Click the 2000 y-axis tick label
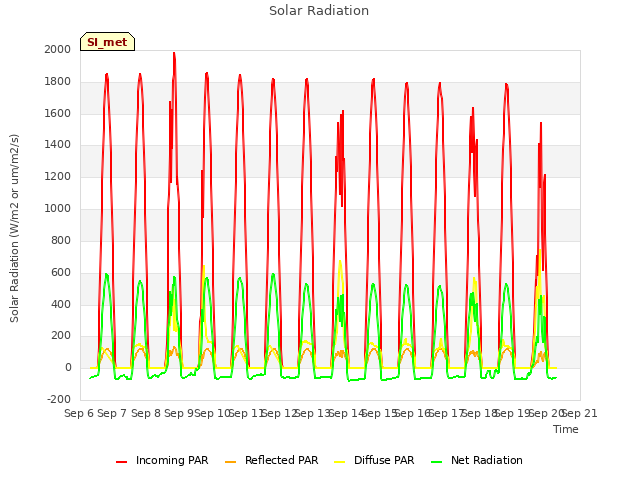 pos(58,49)
